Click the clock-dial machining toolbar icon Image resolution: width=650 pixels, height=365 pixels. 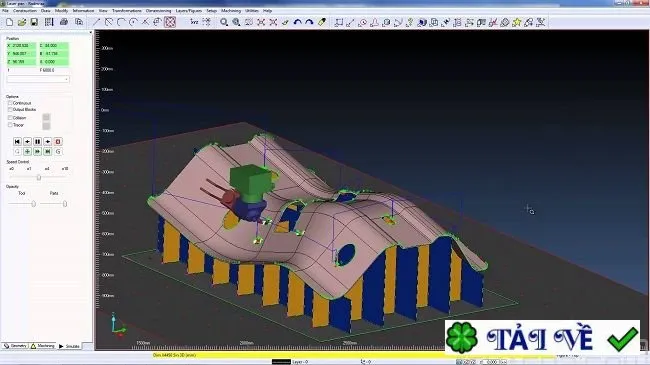363,22
